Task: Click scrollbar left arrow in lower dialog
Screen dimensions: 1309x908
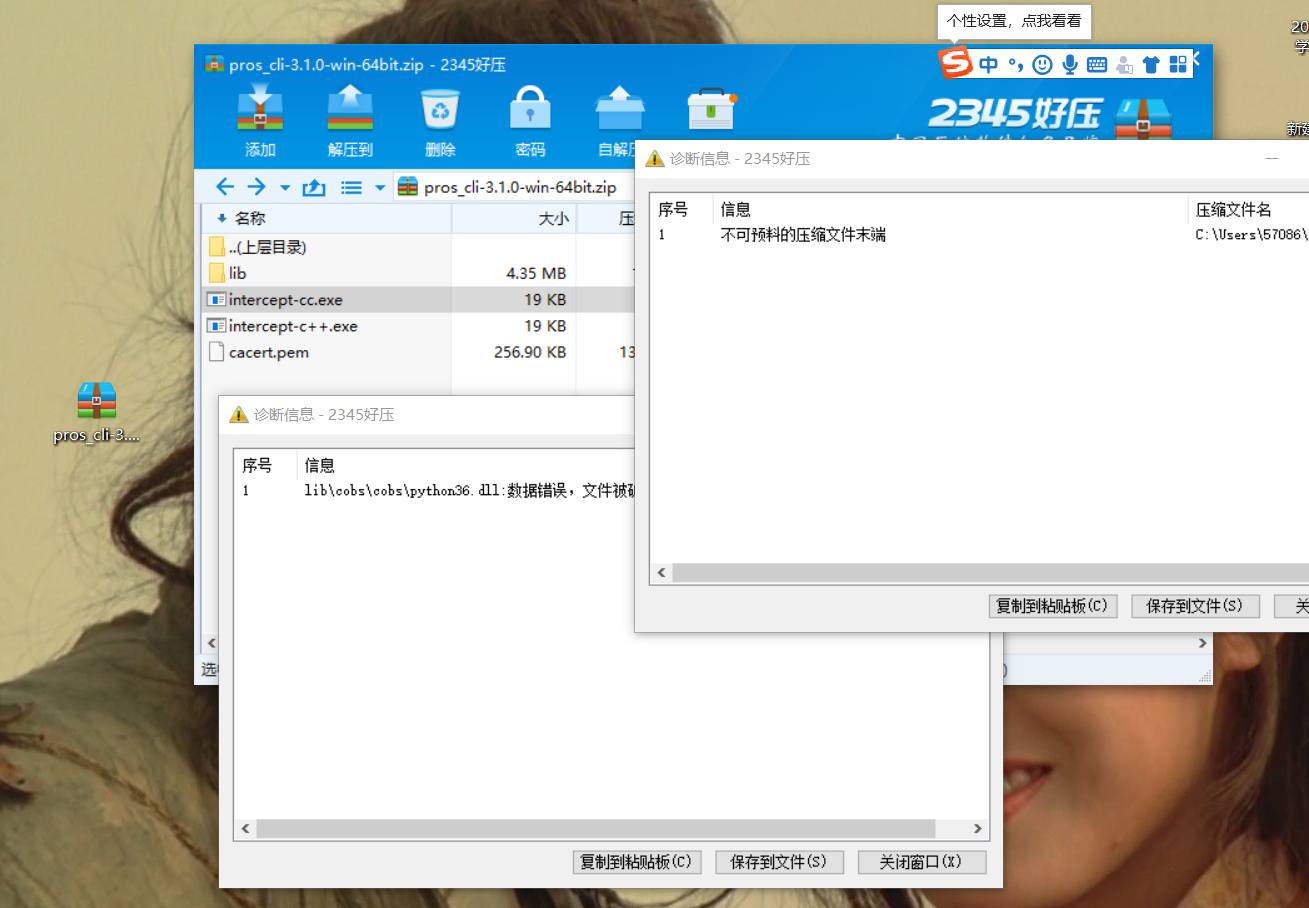Action: [x=246, y=829]
